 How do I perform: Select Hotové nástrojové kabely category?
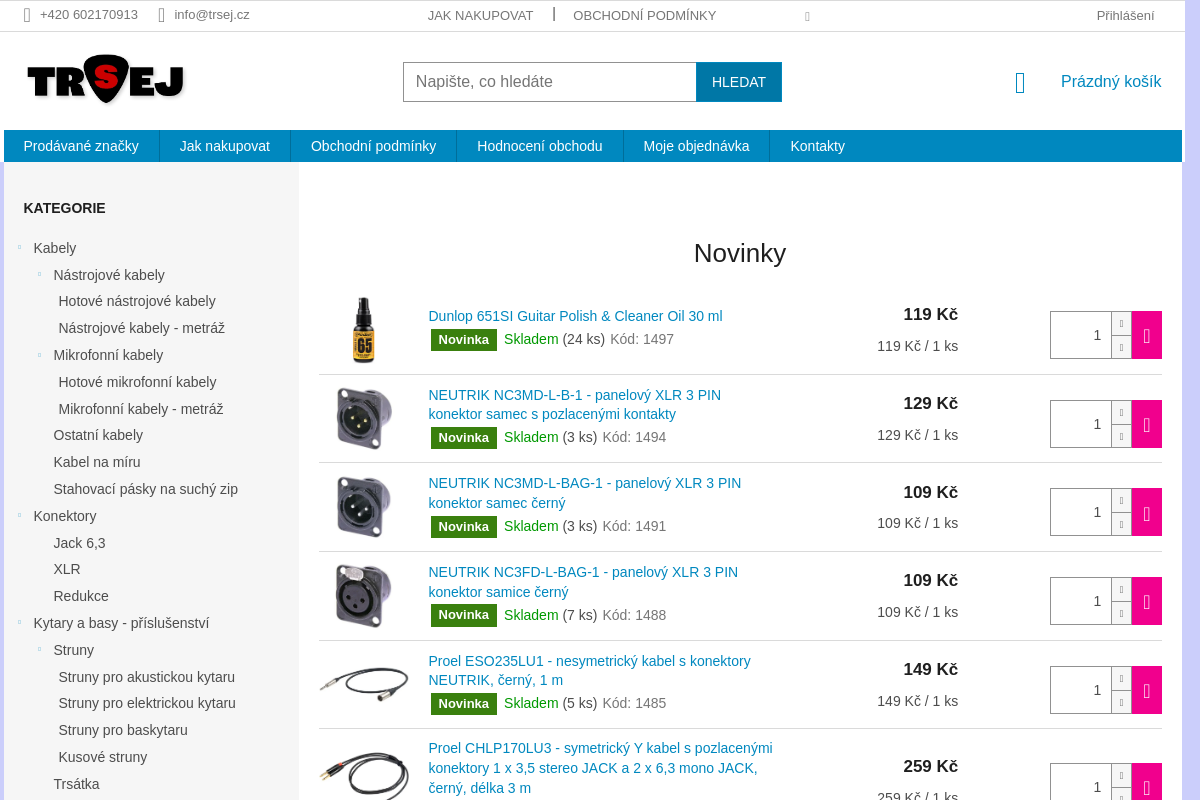[x=137, y=301]
